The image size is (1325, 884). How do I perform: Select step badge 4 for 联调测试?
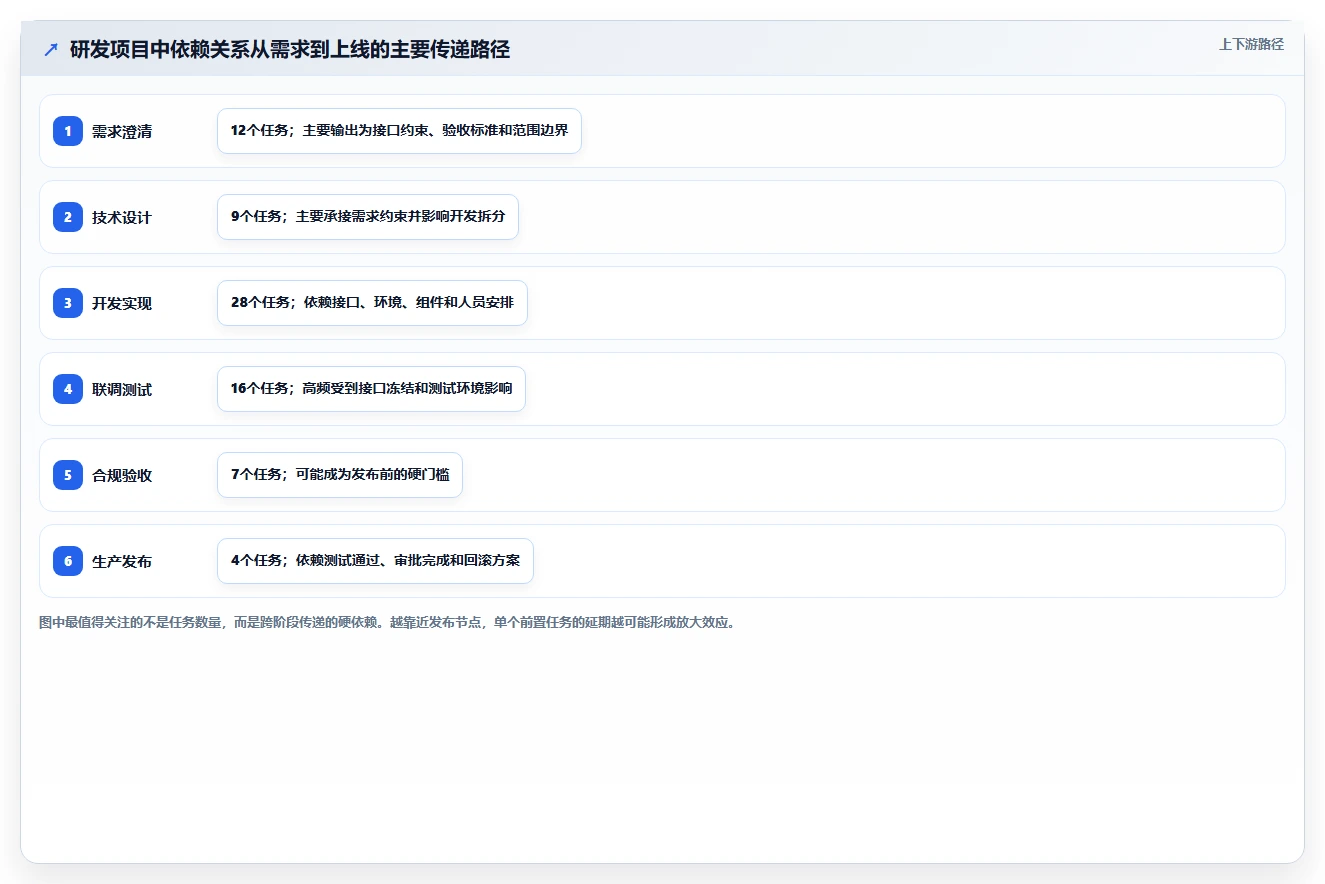(68, 389)
